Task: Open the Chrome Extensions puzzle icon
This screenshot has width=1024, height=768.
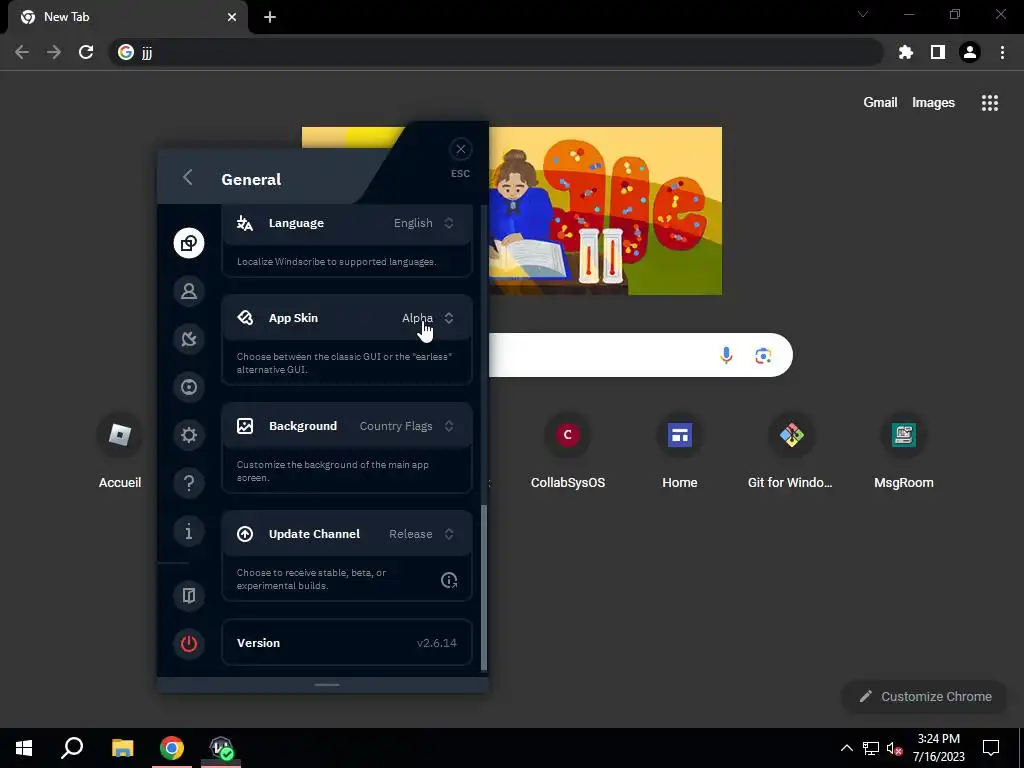Action: tap(905, 52)
